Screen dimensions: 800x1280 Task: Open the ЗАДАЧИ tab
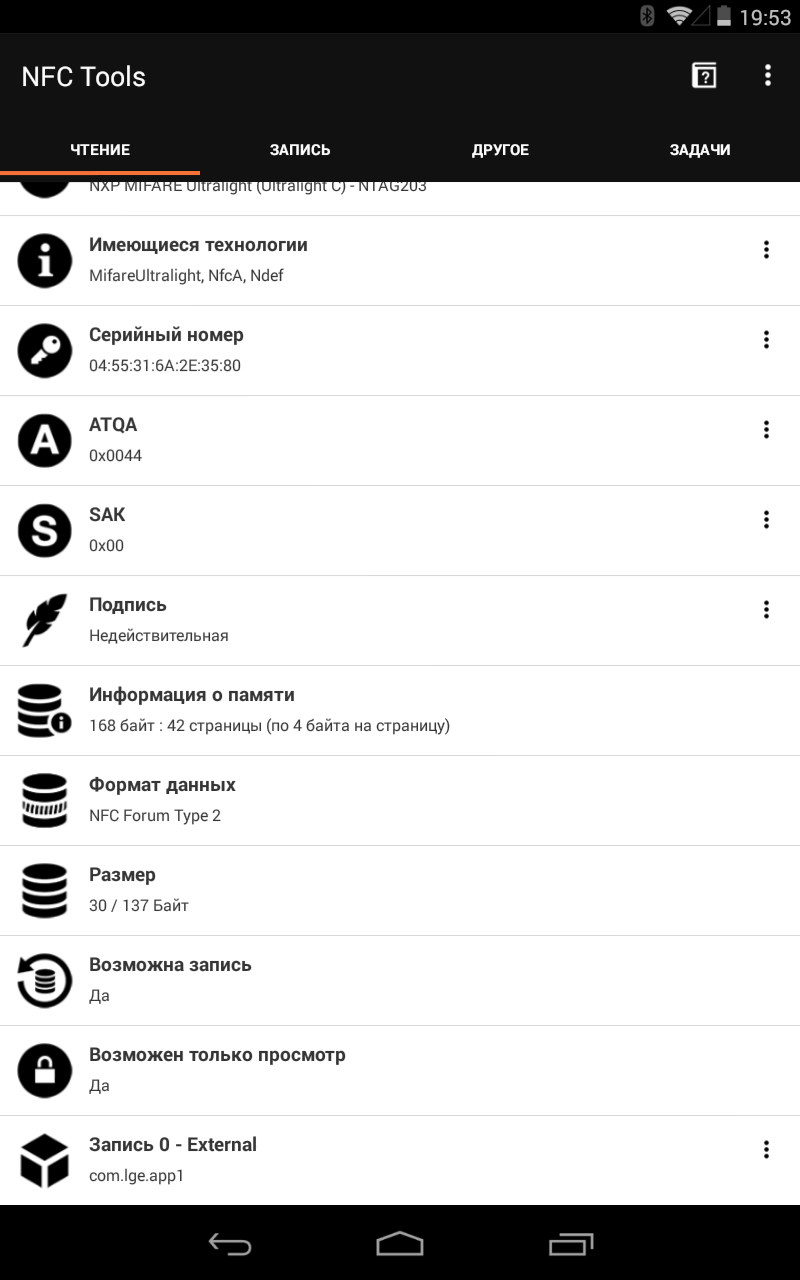click(700, 150)
